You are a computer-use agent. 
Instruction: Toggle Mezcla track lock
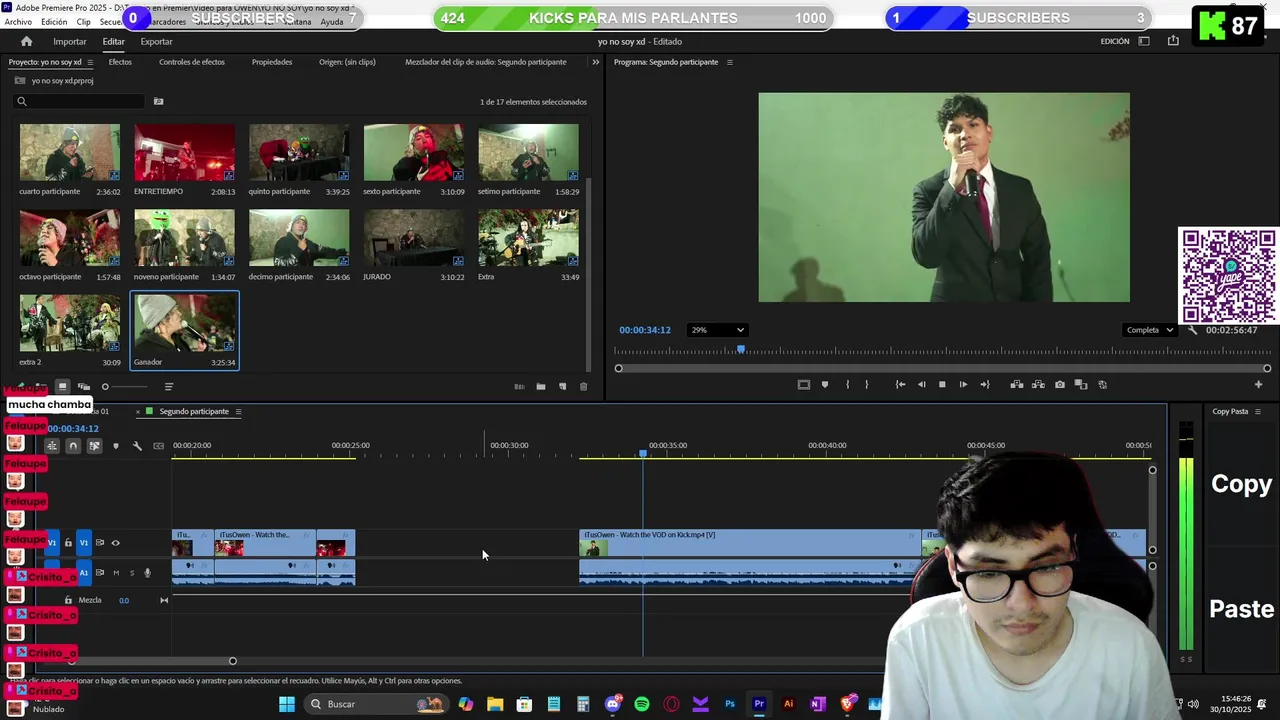click(68, 600)
